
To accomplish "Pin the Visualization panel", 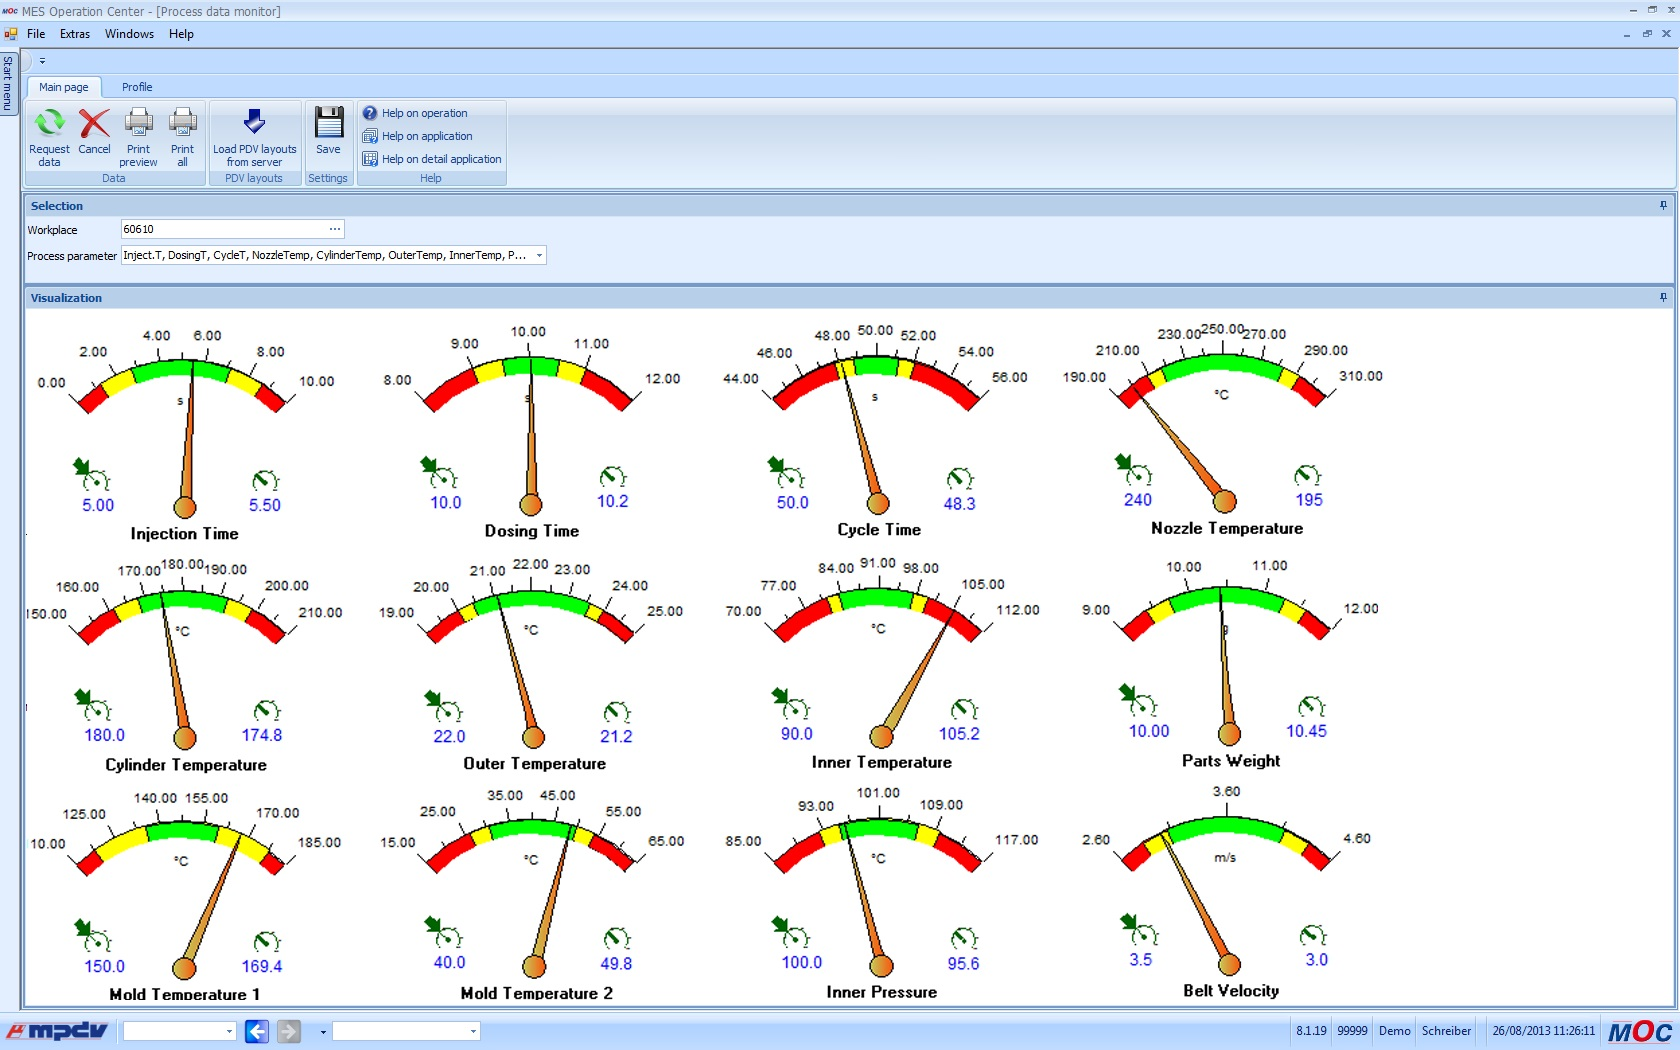I will (x=1663, y=297).
